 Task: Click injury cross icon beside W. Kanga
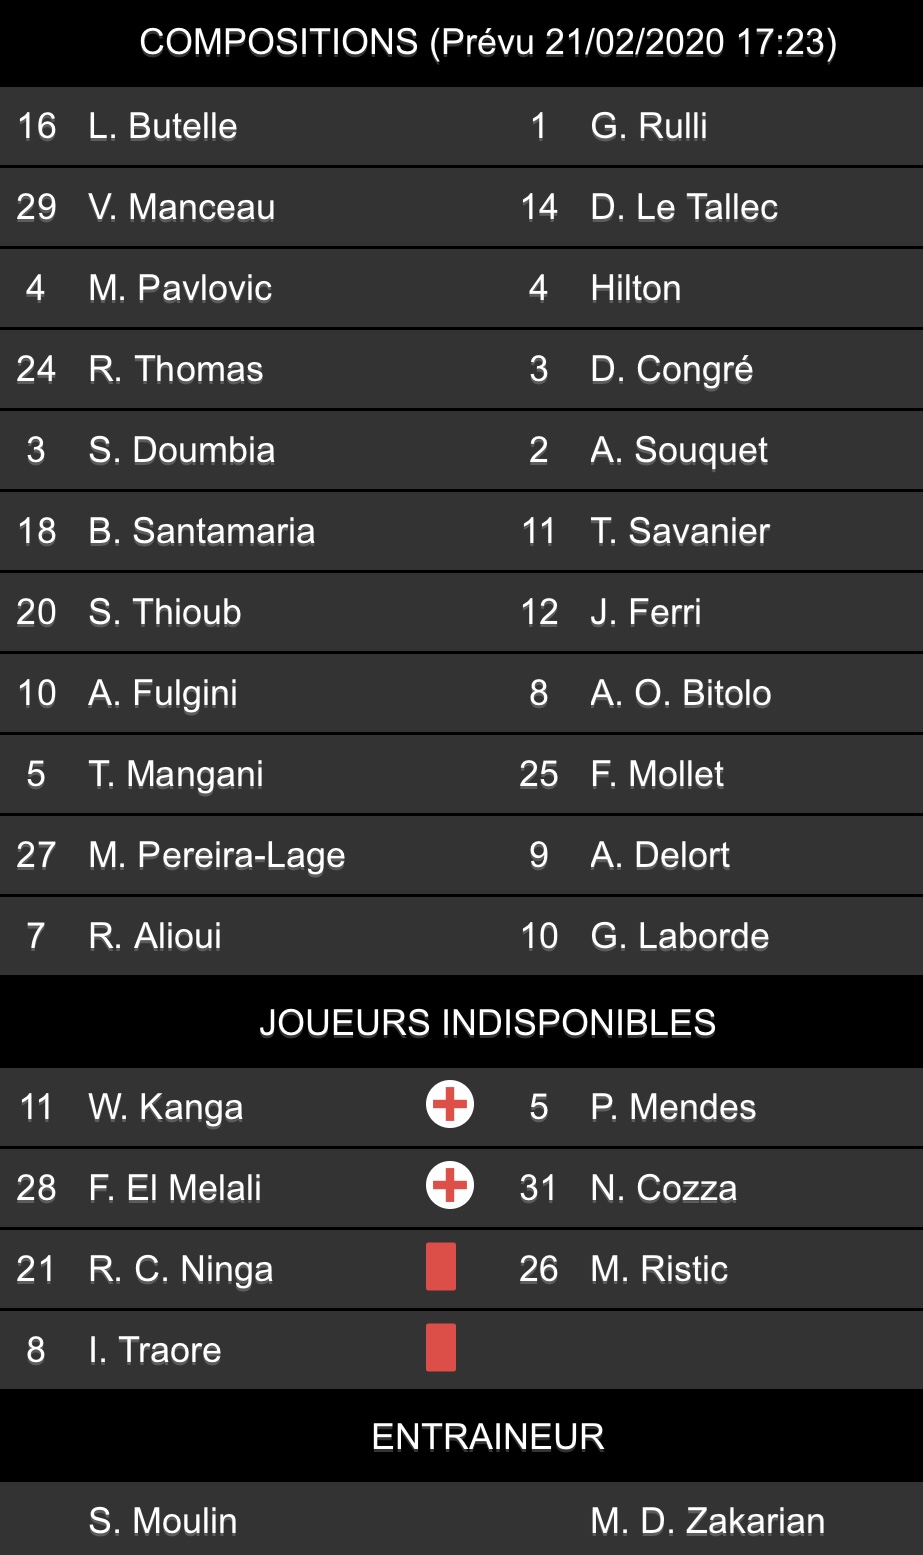click(x=449, y=1105)
